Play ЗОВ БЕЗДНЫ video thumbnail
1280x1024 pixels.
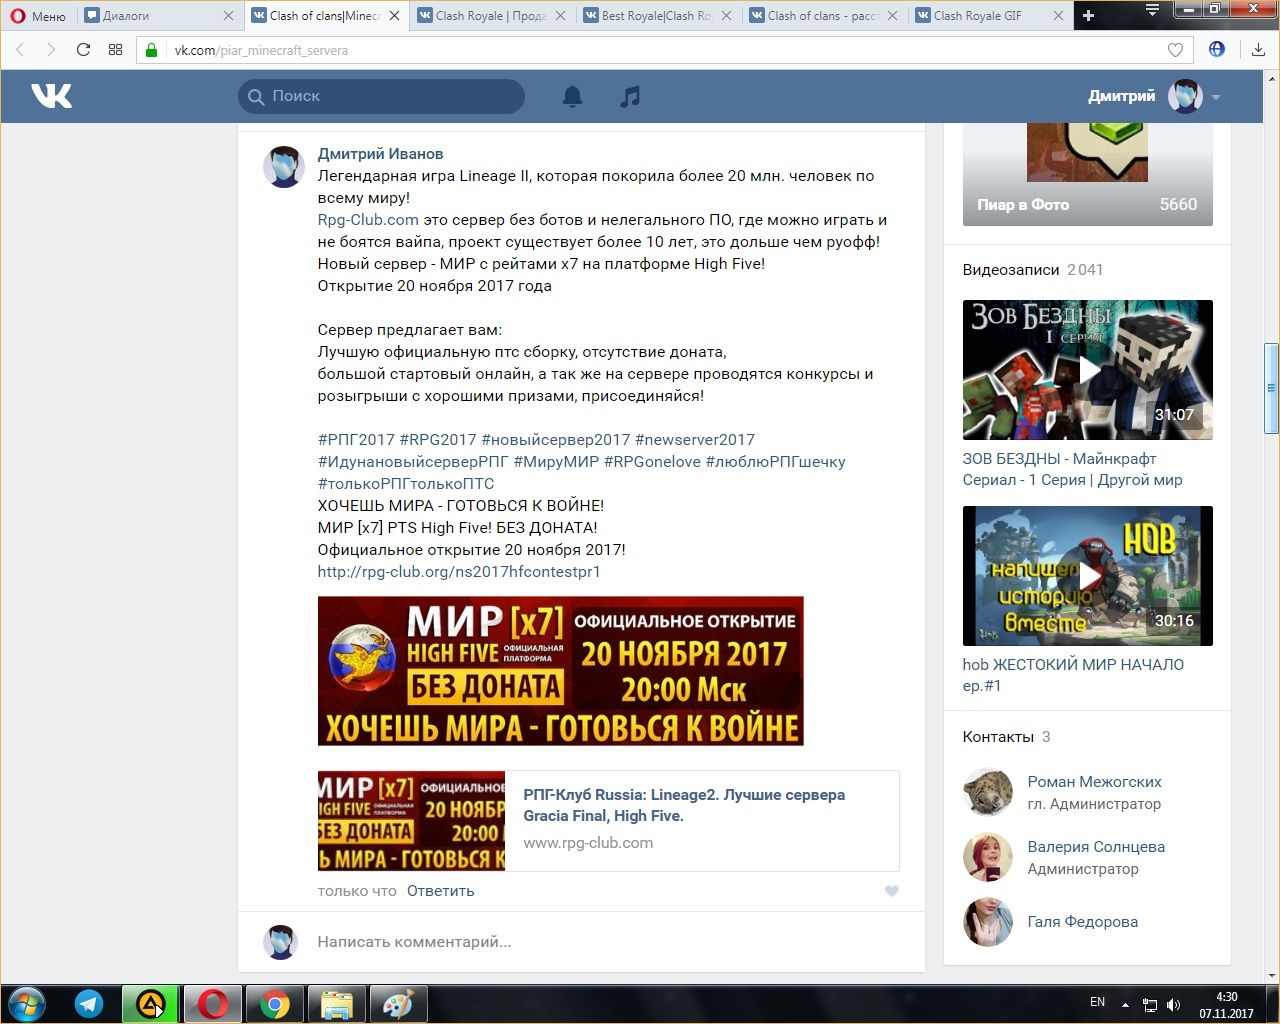1087,370
